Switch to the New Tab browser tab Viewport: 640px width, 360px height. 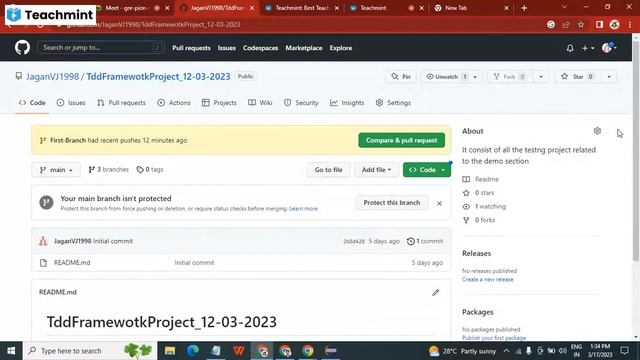pyautogui.click(x=472, y=8)
